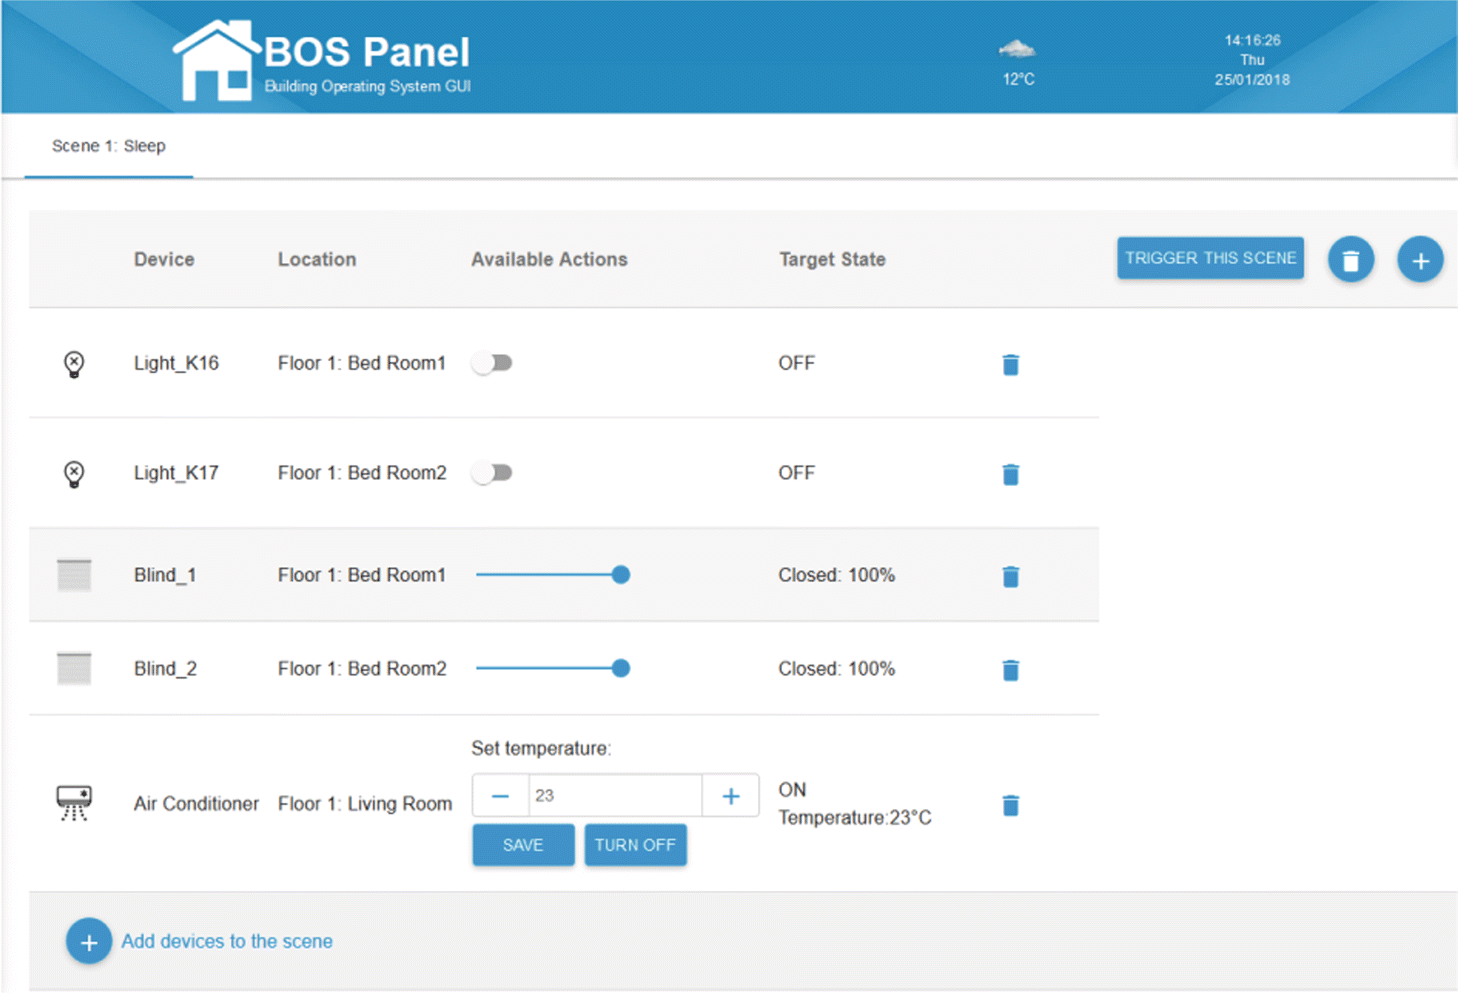Click the BOS Panel title text

pos(366,52)
